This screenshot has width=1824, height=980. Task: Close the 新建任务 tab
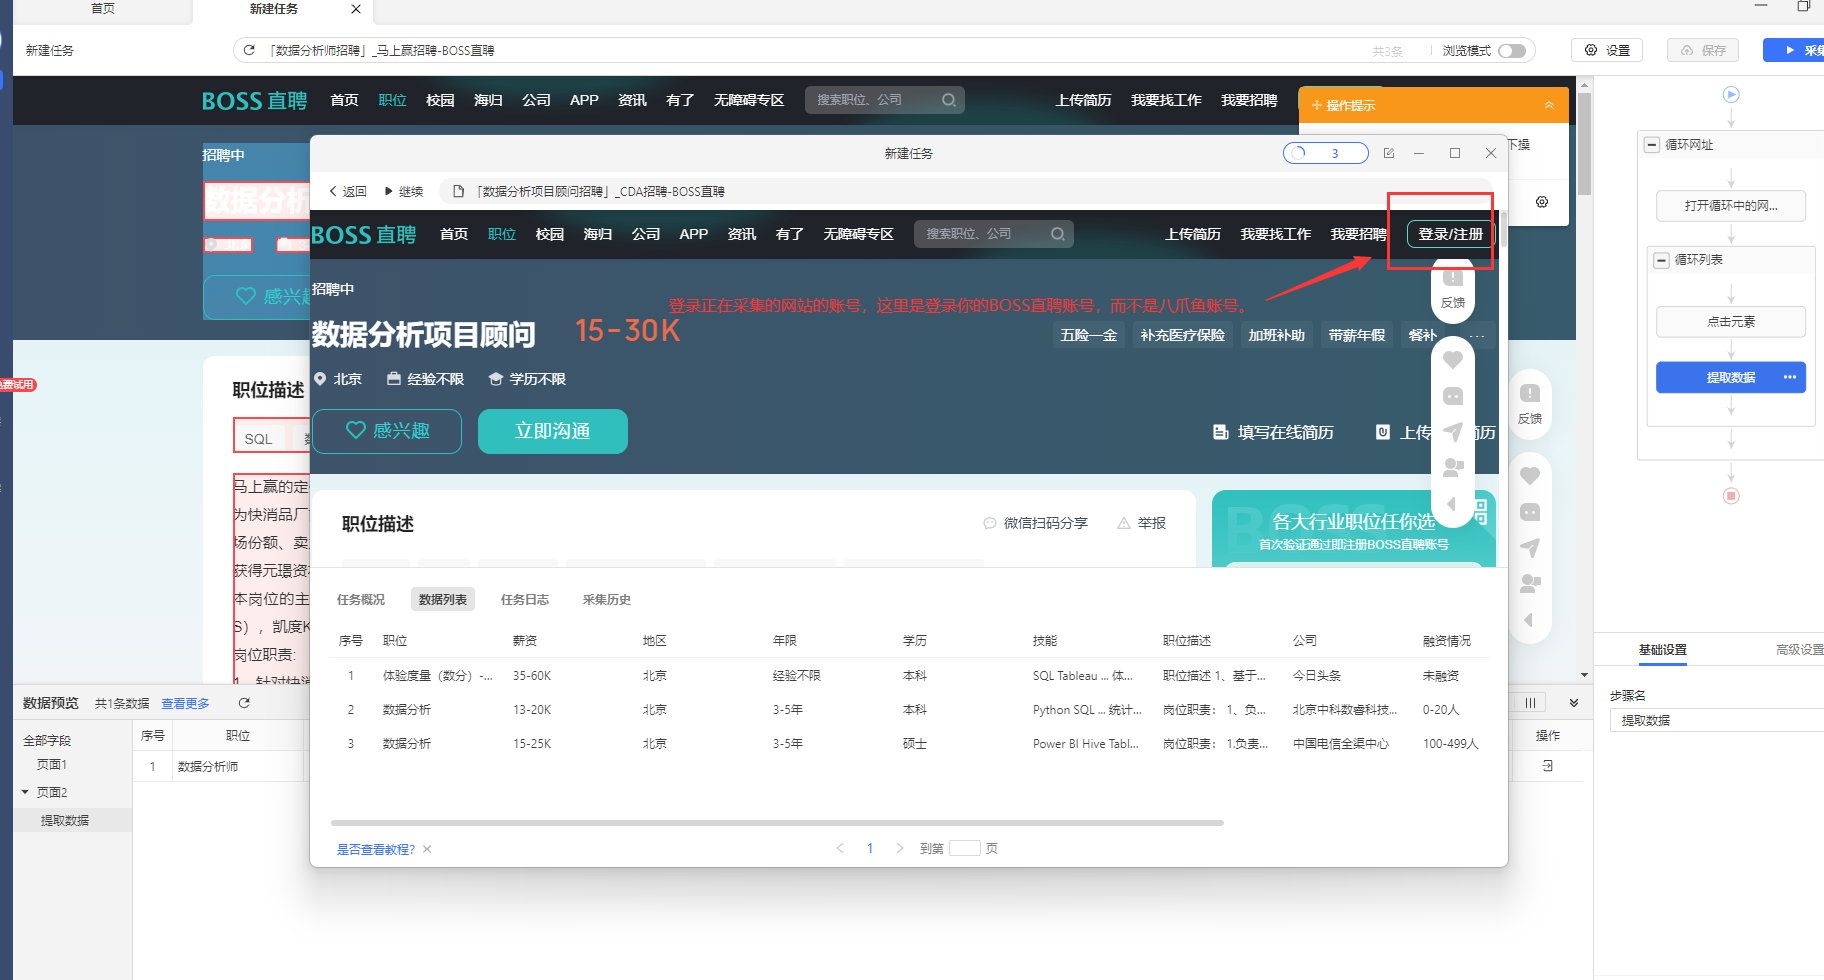(356, 9)
